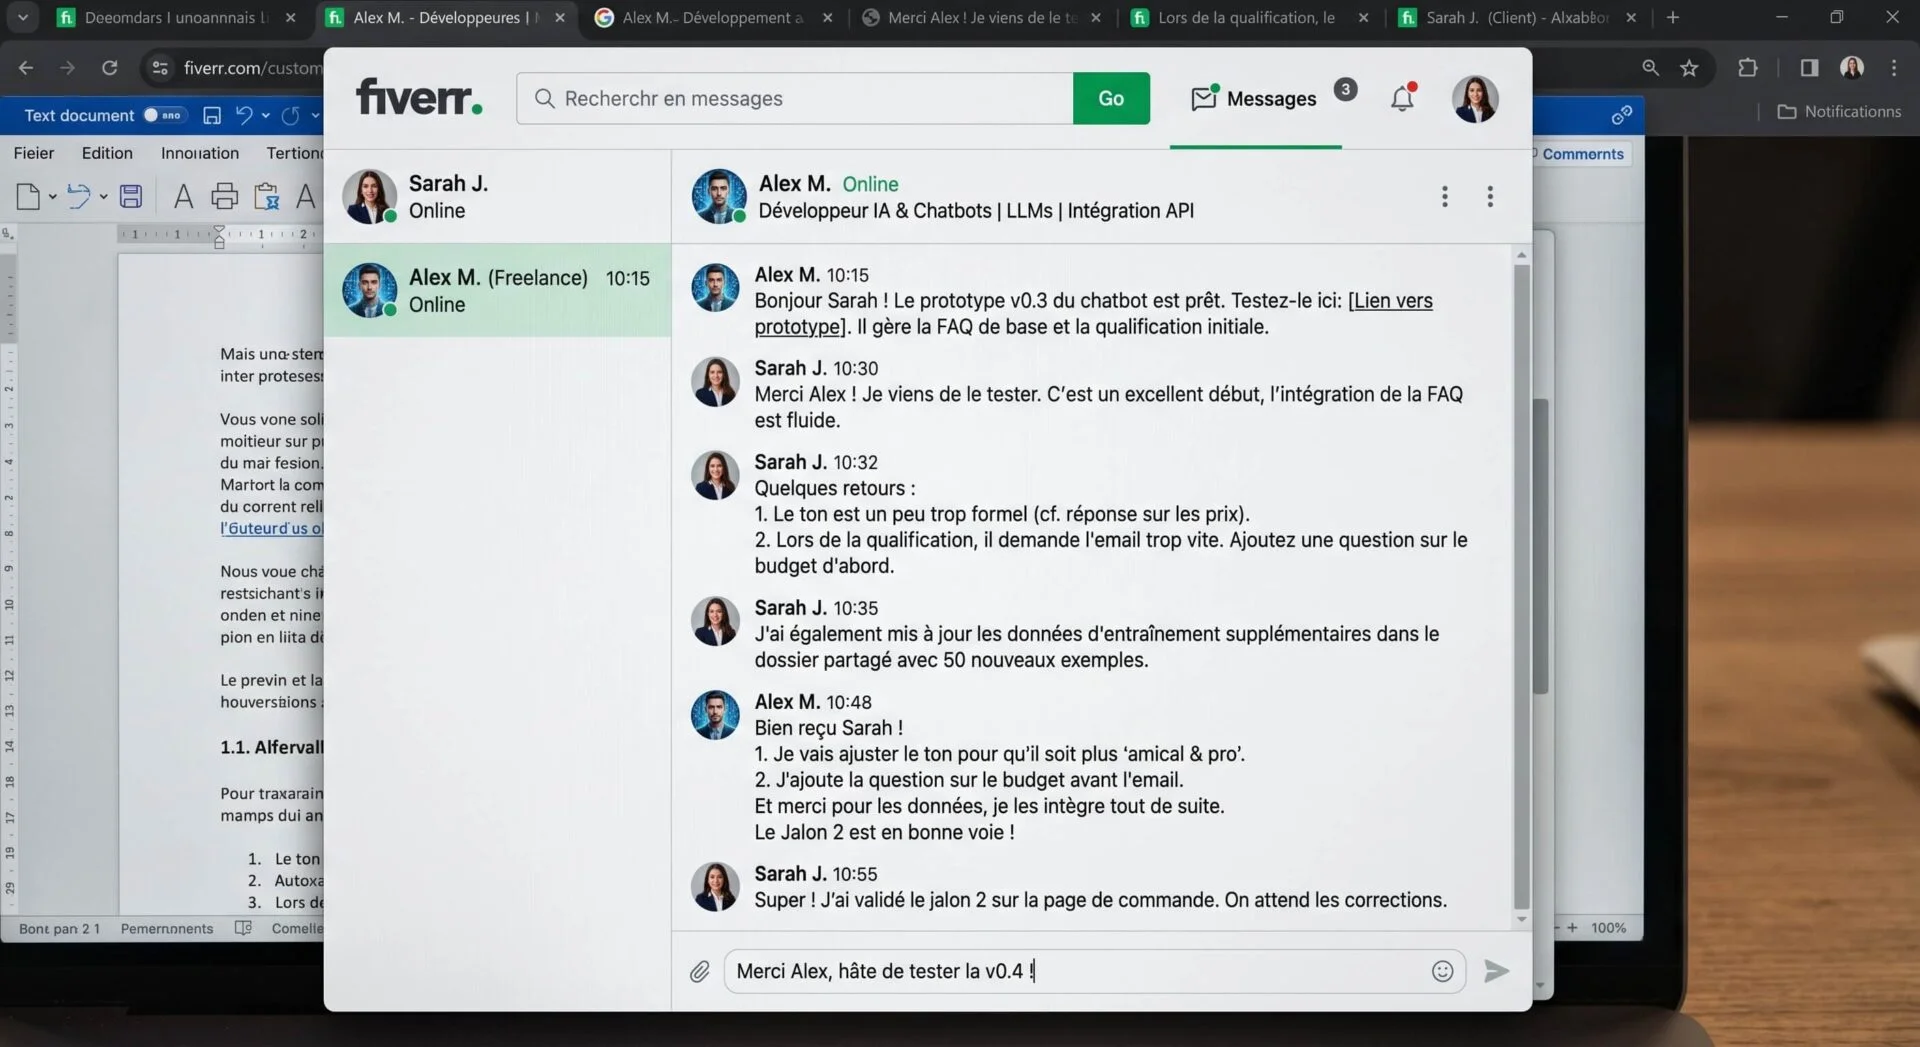
Task: Click the Chrome profile avatar in browser toolbar
Action: [x=1852, y=68]
